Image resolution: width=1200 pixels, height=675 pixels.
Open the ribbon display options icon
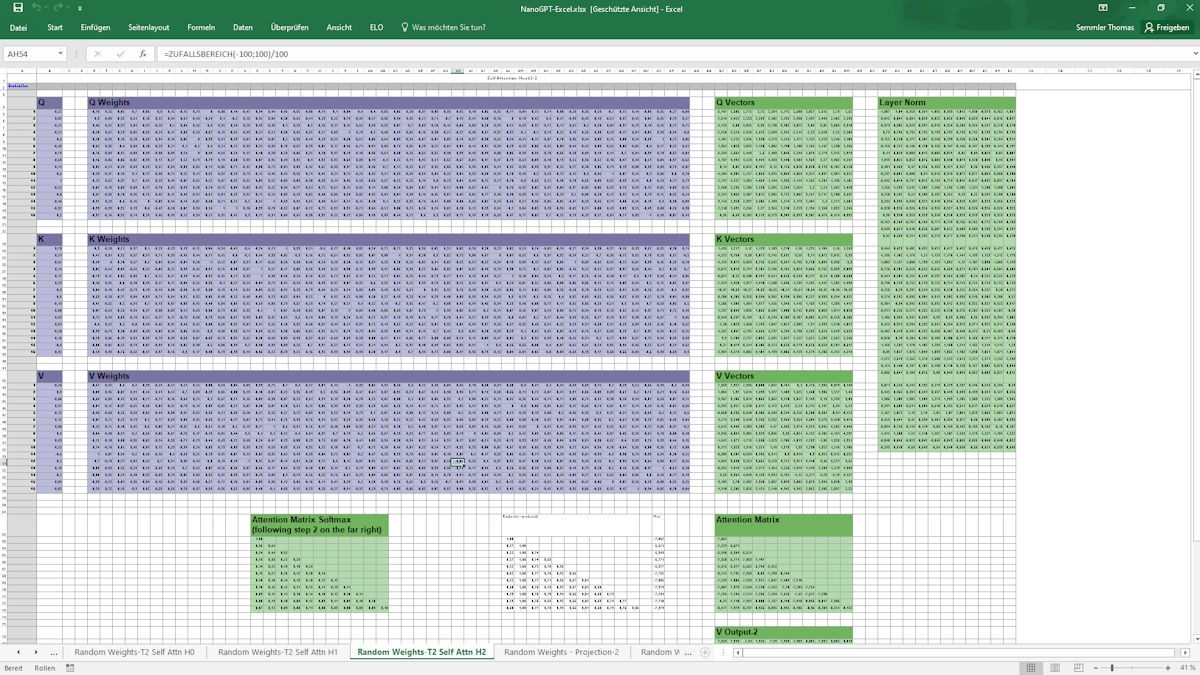pos(1101,7)
